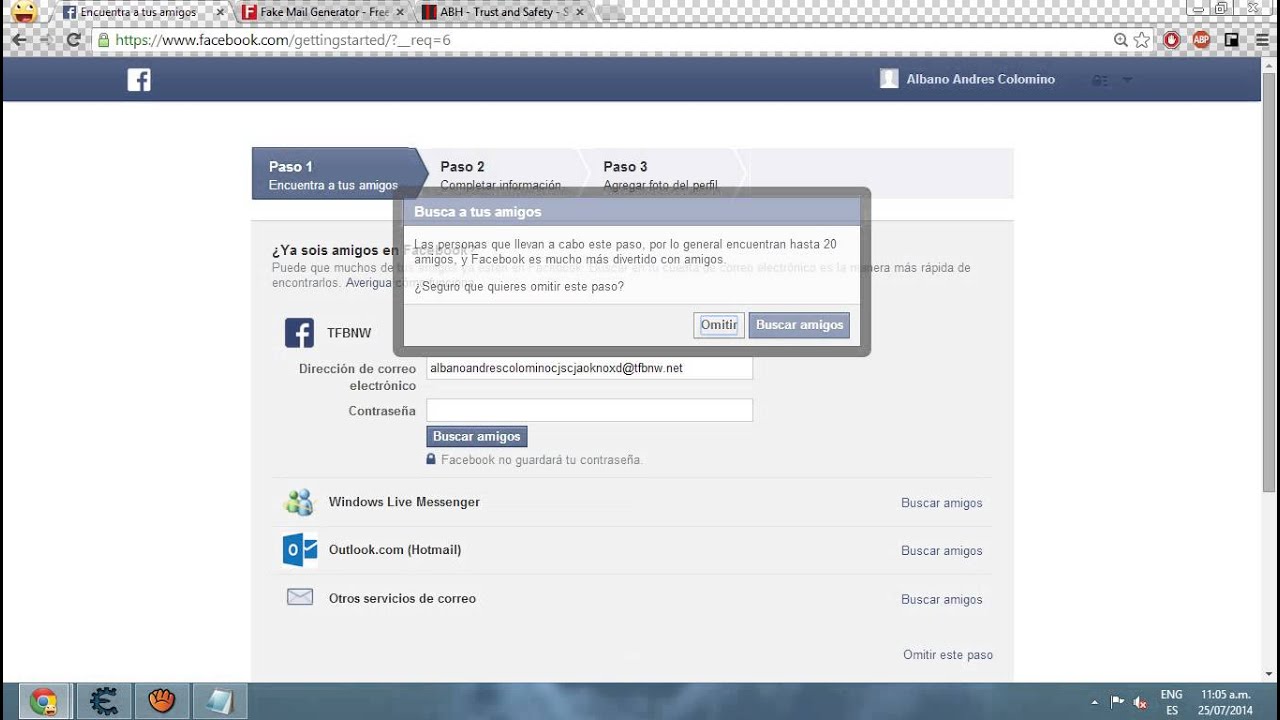The image size is (1280, 720).
Task: Bookmark this page with the star icon
Action: (1142, 40)
